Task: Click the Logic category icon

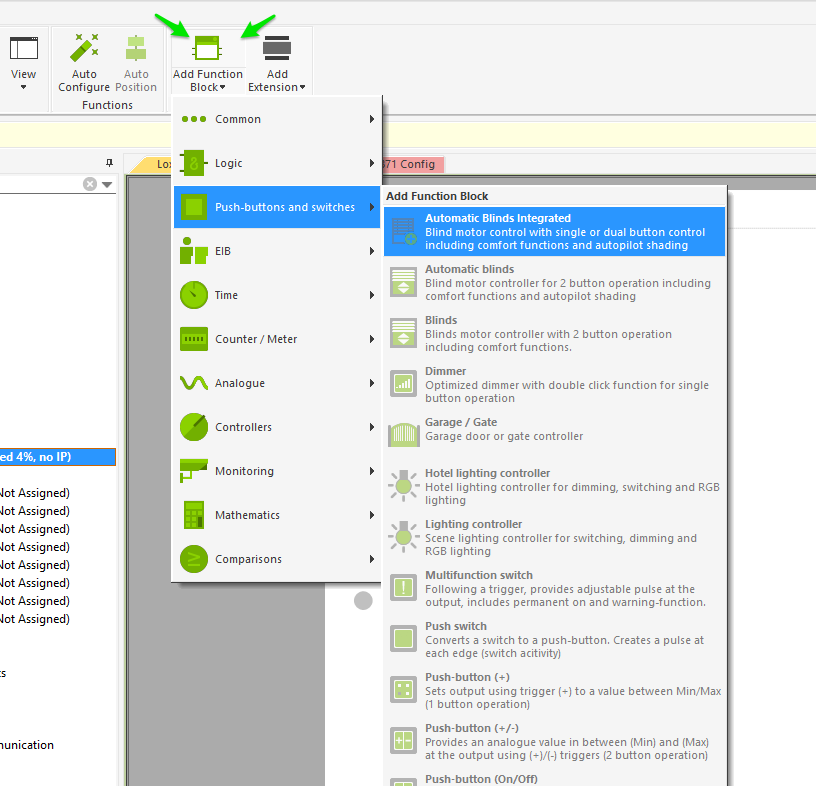Action: pyautogui.click(x=194, y=163)
